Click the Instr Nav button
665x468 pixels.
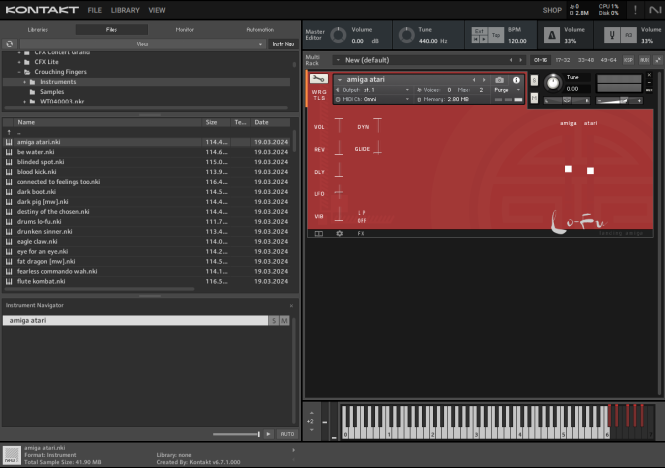click(283, 44)
